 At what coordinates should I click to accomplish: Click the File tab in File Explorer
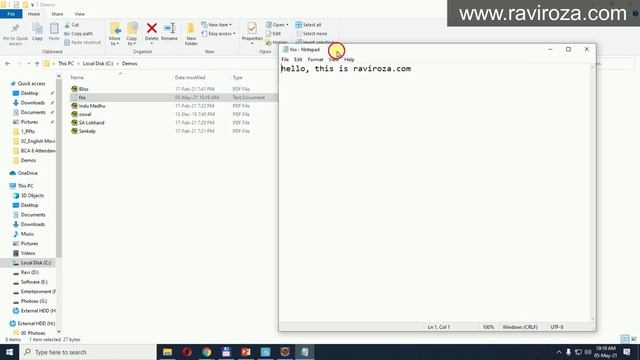11,14
